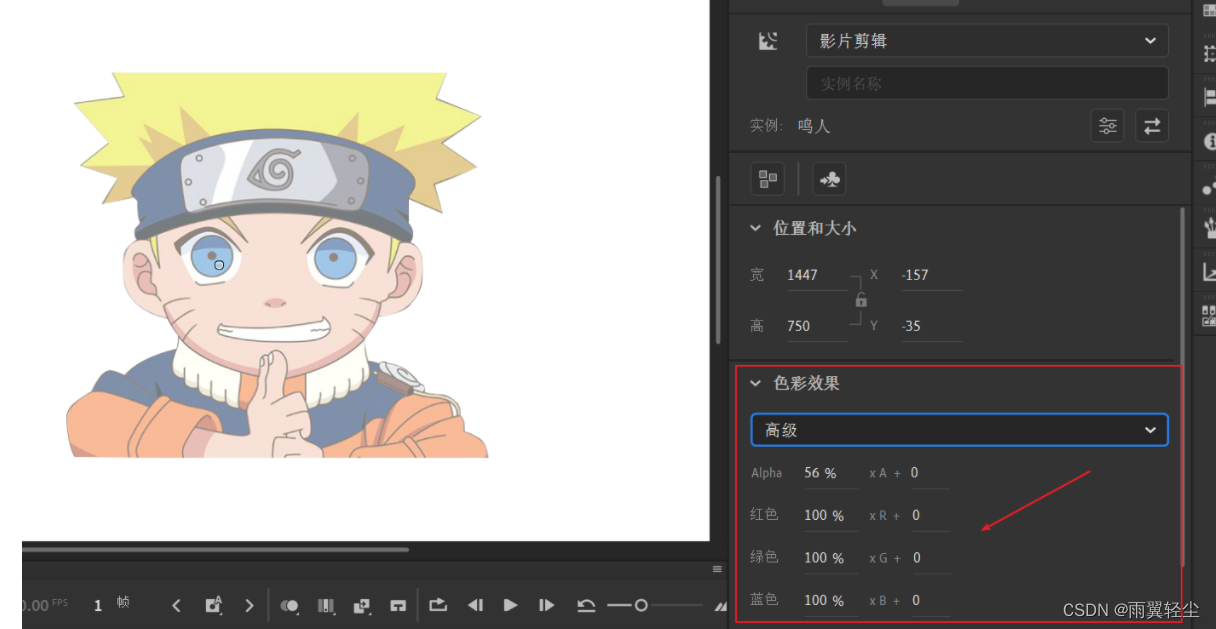Open the align panel icon in dock
Viewport: 1216px width, 629px height.
[1208, 97]
